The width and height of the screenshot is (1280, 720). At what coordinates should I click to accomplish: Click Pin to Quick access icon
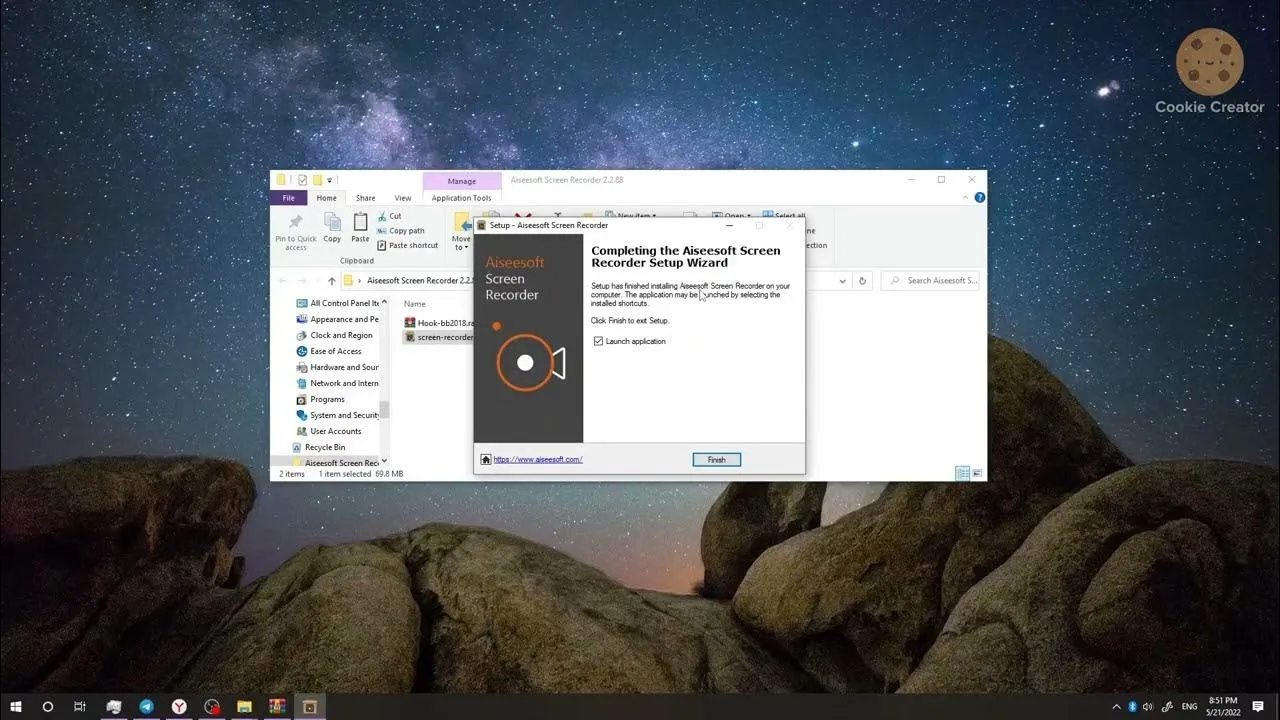295,222
